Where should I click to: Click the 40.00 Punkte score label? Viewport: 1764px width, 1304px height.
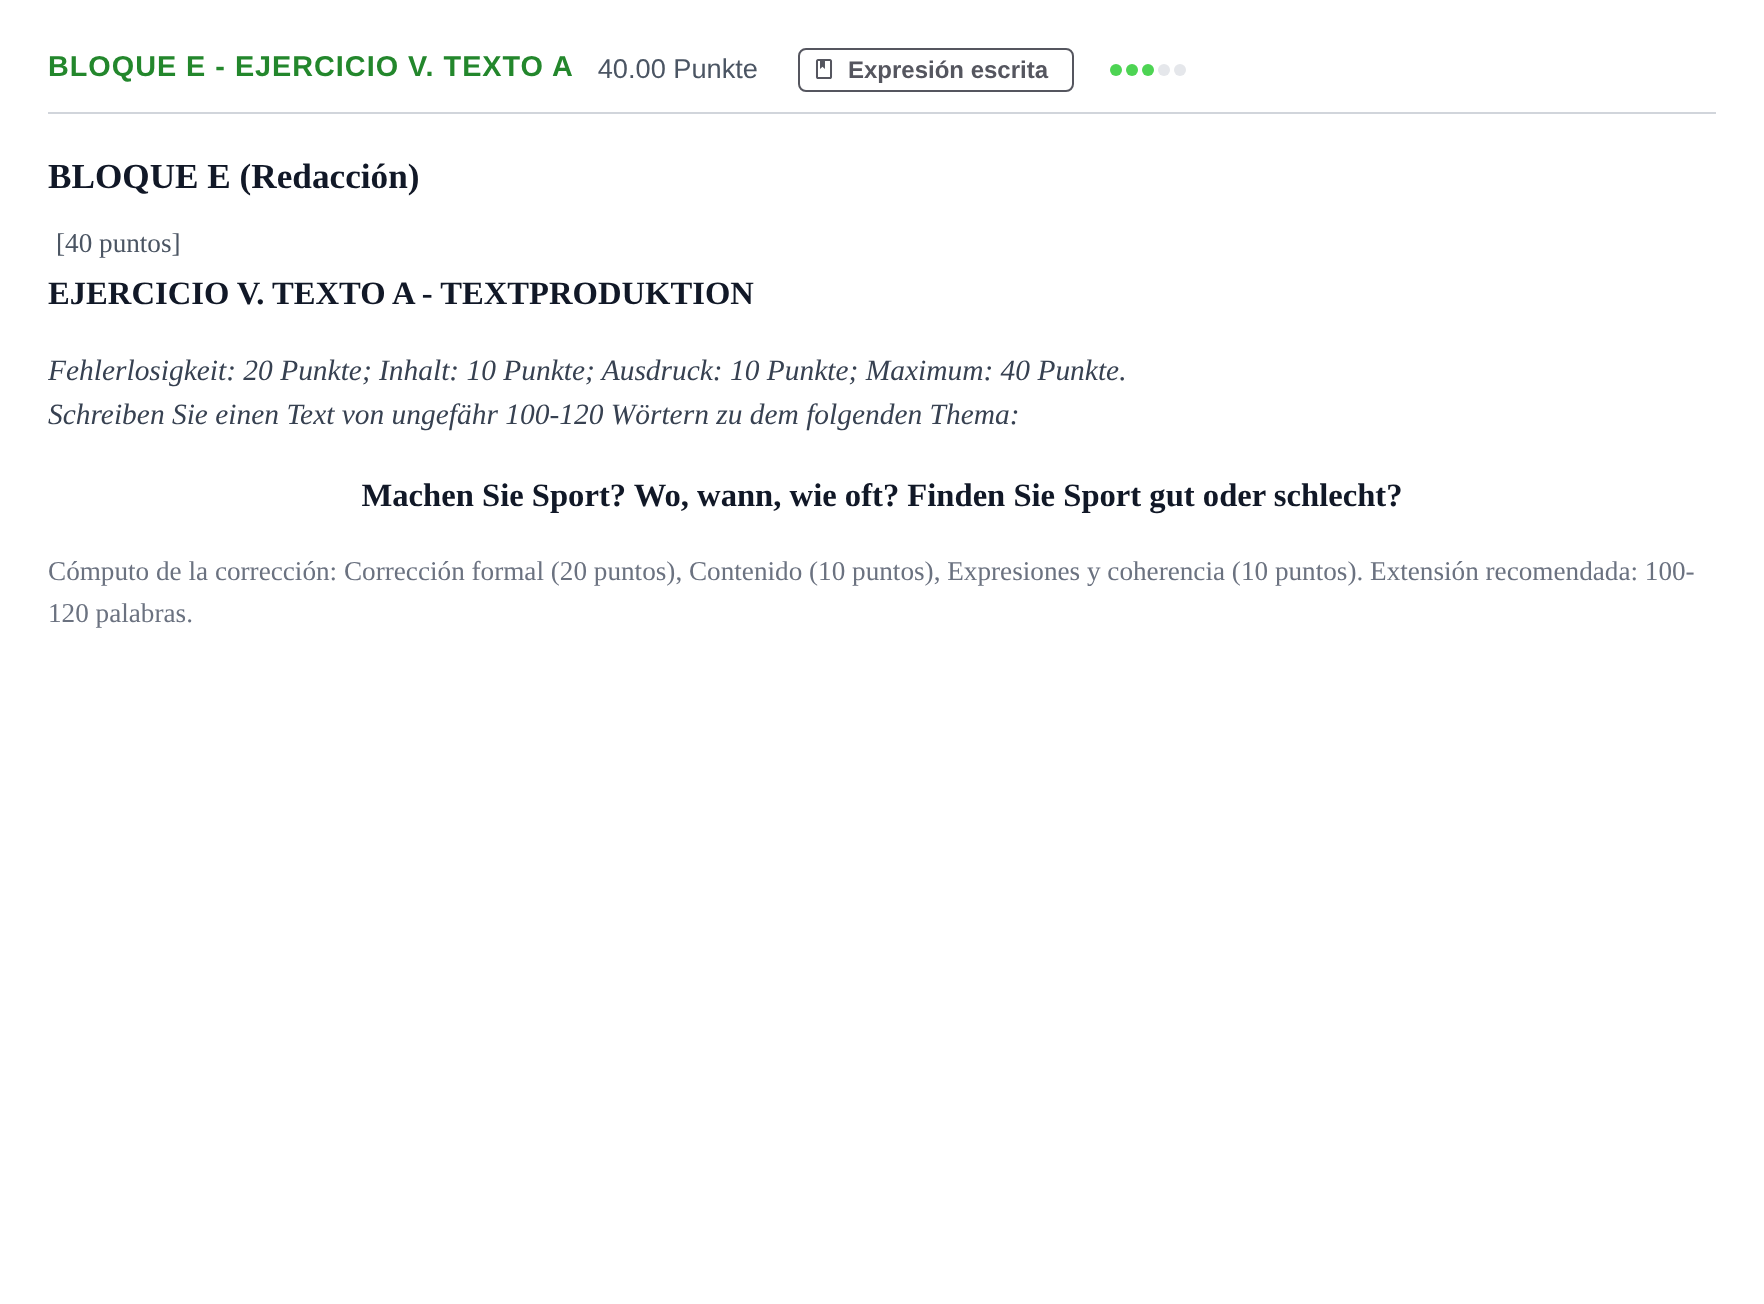pos(677,69)
